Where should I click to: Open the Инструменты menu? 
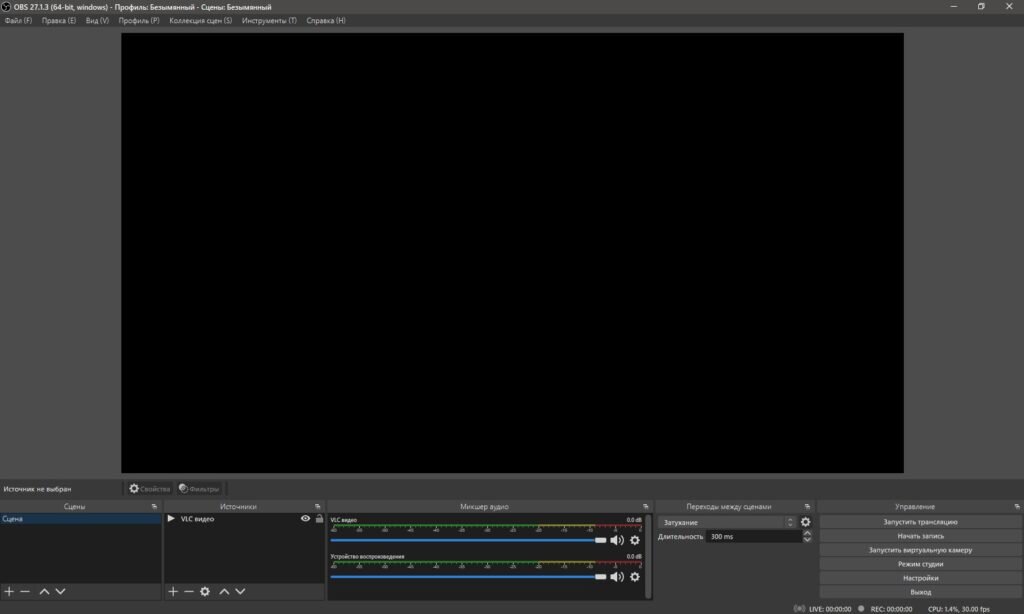point(269,20)
